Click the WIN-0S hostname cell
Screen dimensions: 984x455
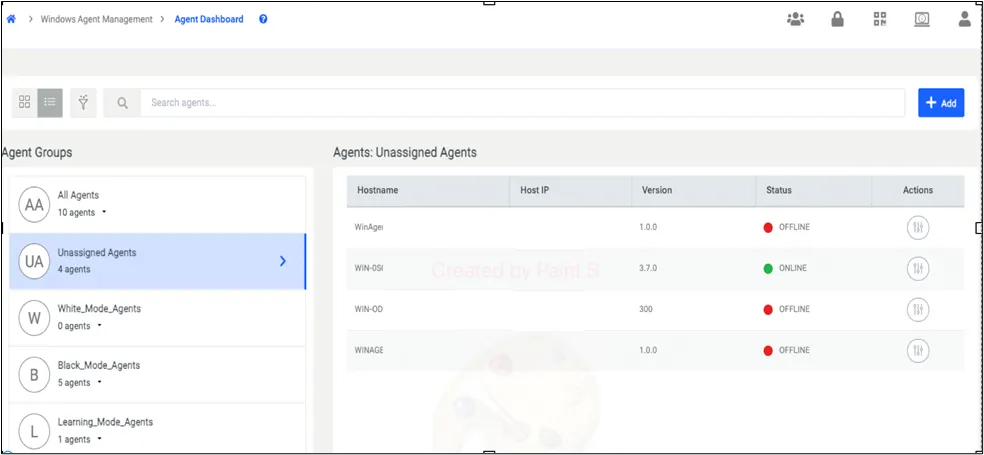pos(368,269)
